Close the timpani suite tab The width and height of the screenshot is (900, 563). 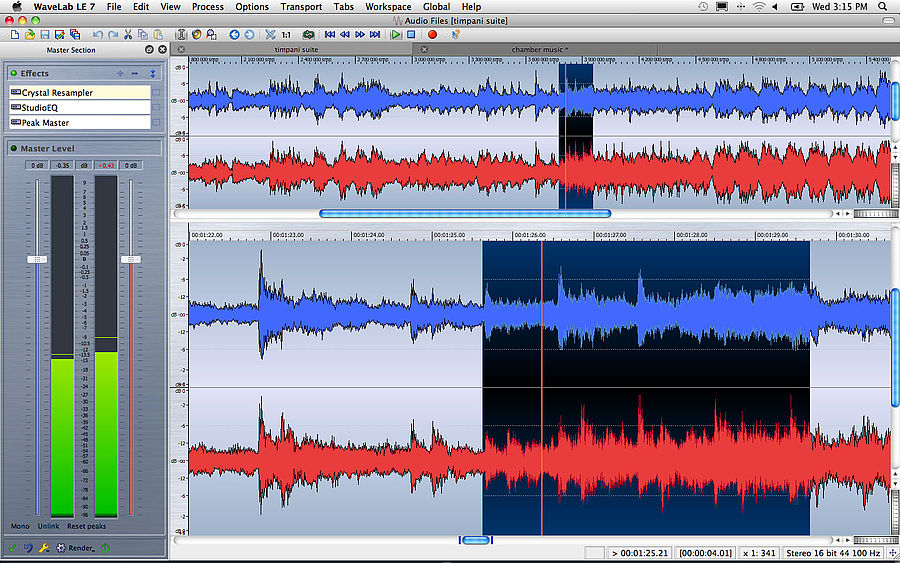pos(181,49)
